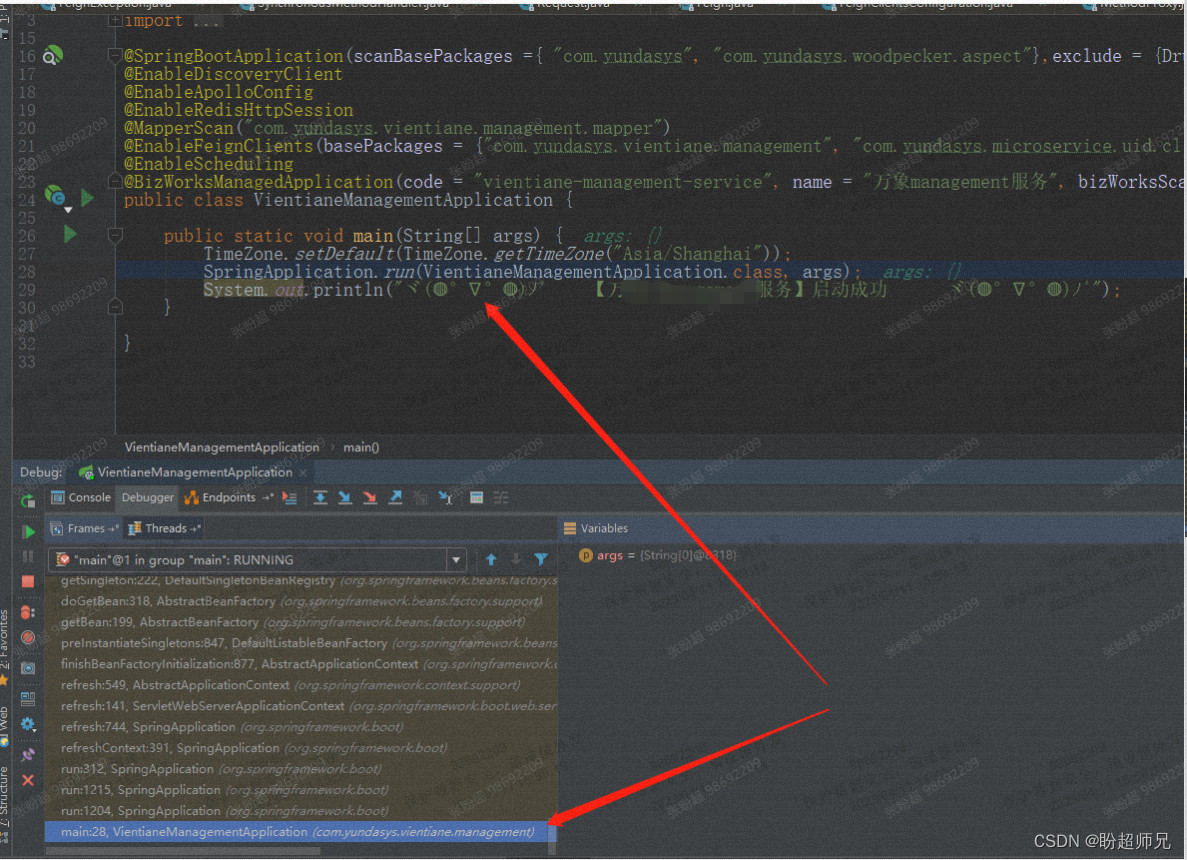Open the debug Settings gear menu
Image resolution: width=1187 pixels, height=860 pixels.
(28, 724)
